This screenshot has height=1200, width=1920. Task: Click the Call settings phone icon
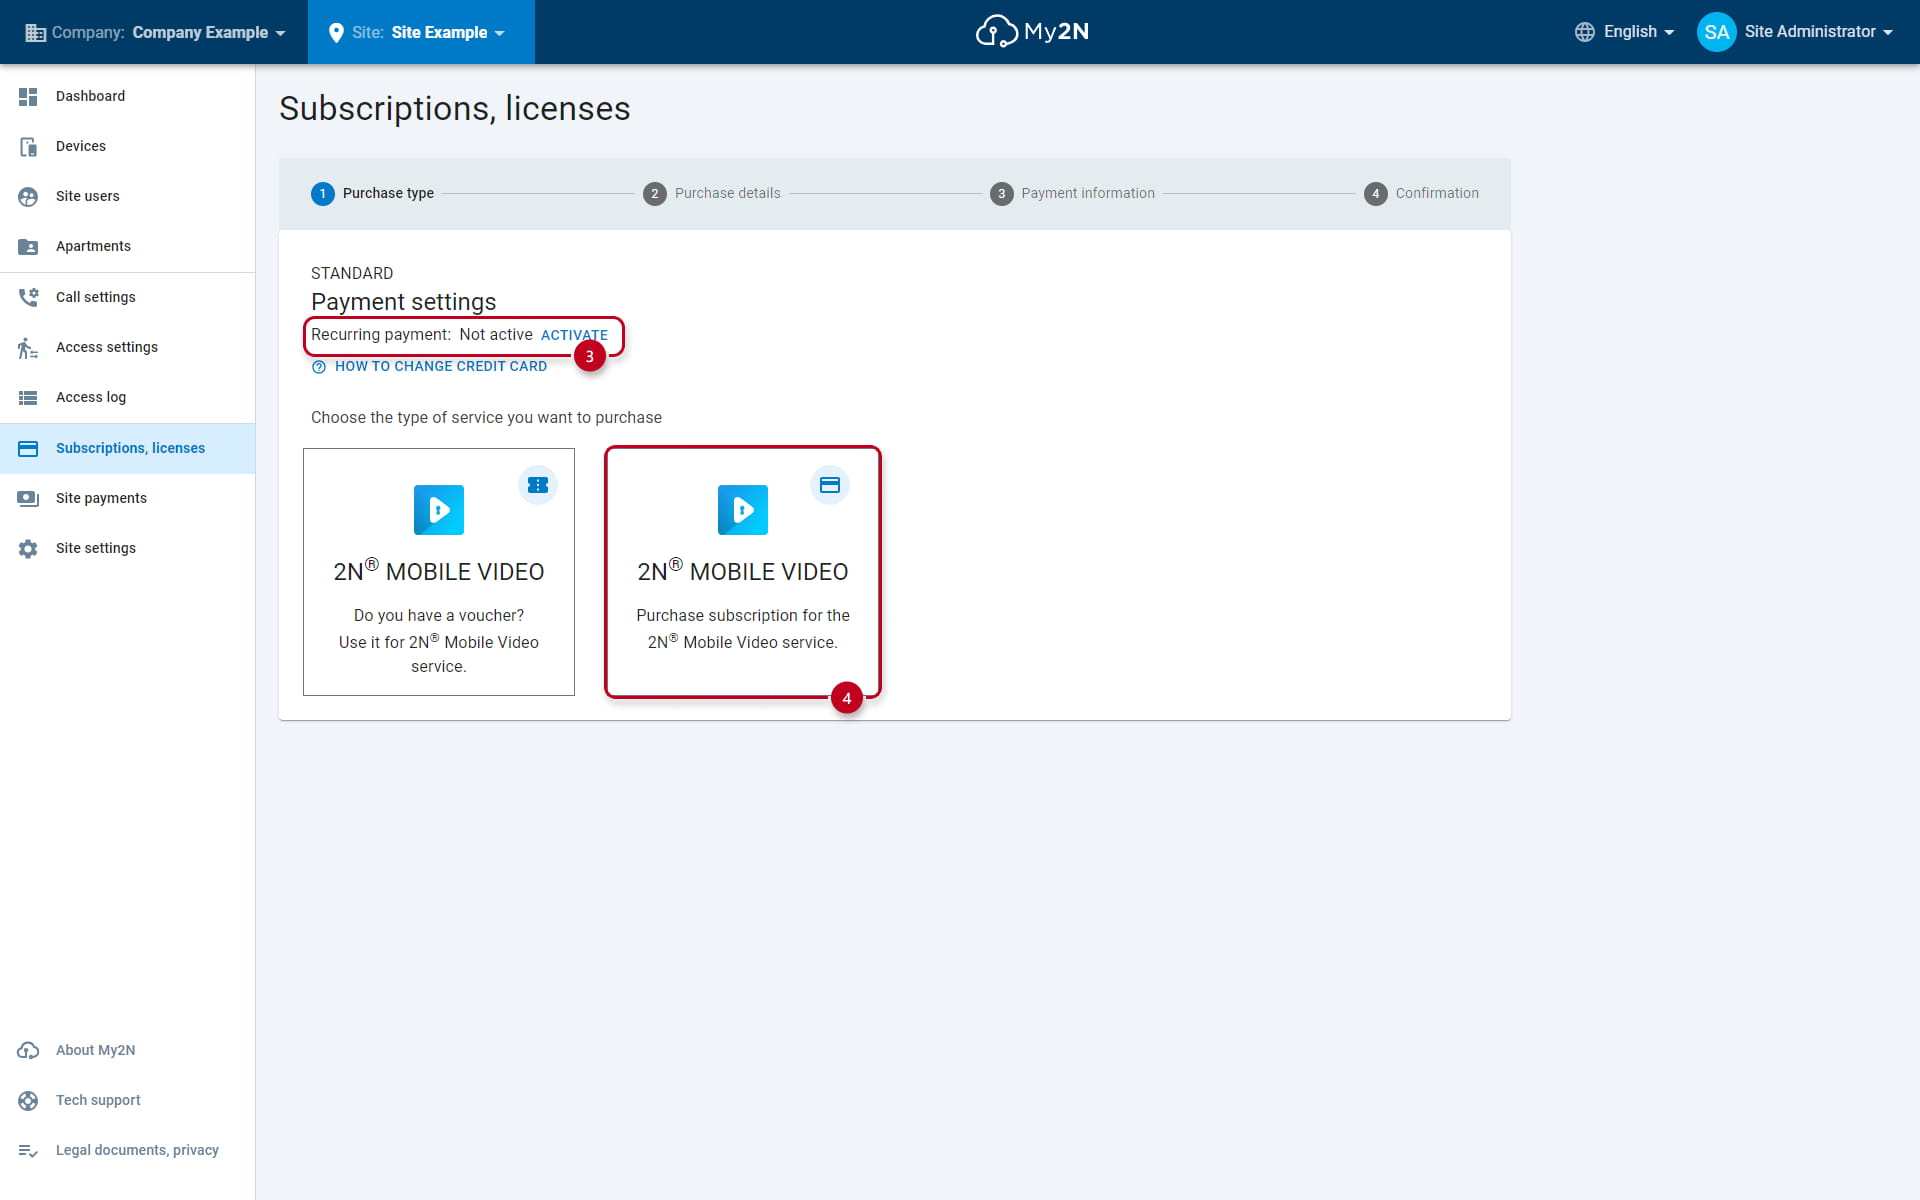(x=28, y=297)
